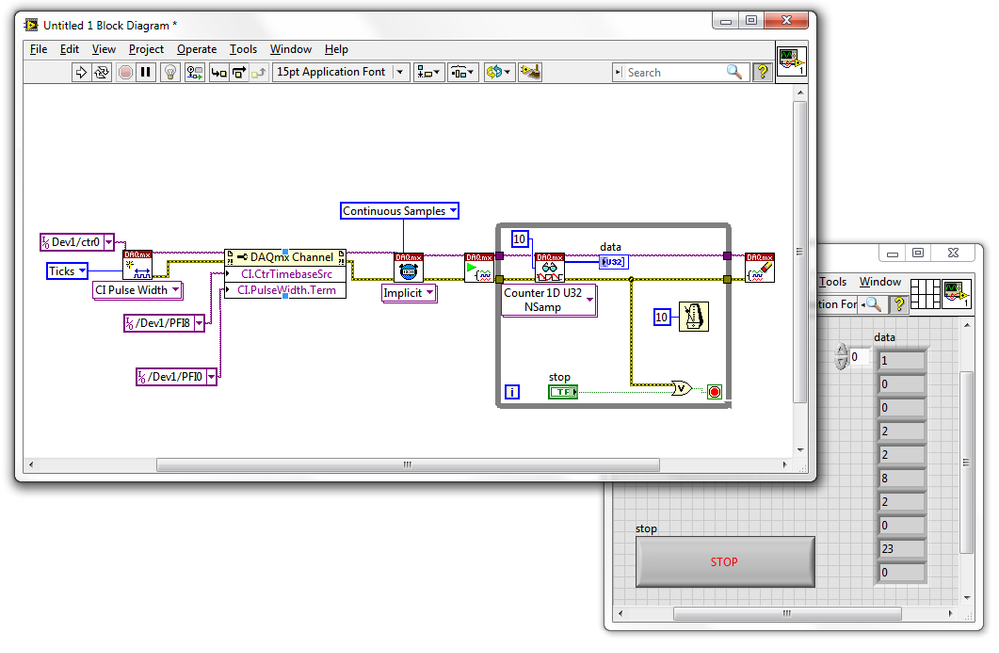Select the DAQmx Timing VI

coord(408,268)
